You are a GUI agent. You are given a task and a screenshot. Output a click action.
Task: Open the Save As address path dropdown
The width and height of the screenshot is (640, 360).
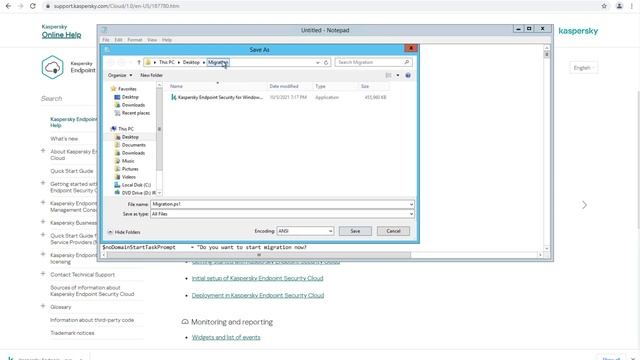click(x=318, y=62)
